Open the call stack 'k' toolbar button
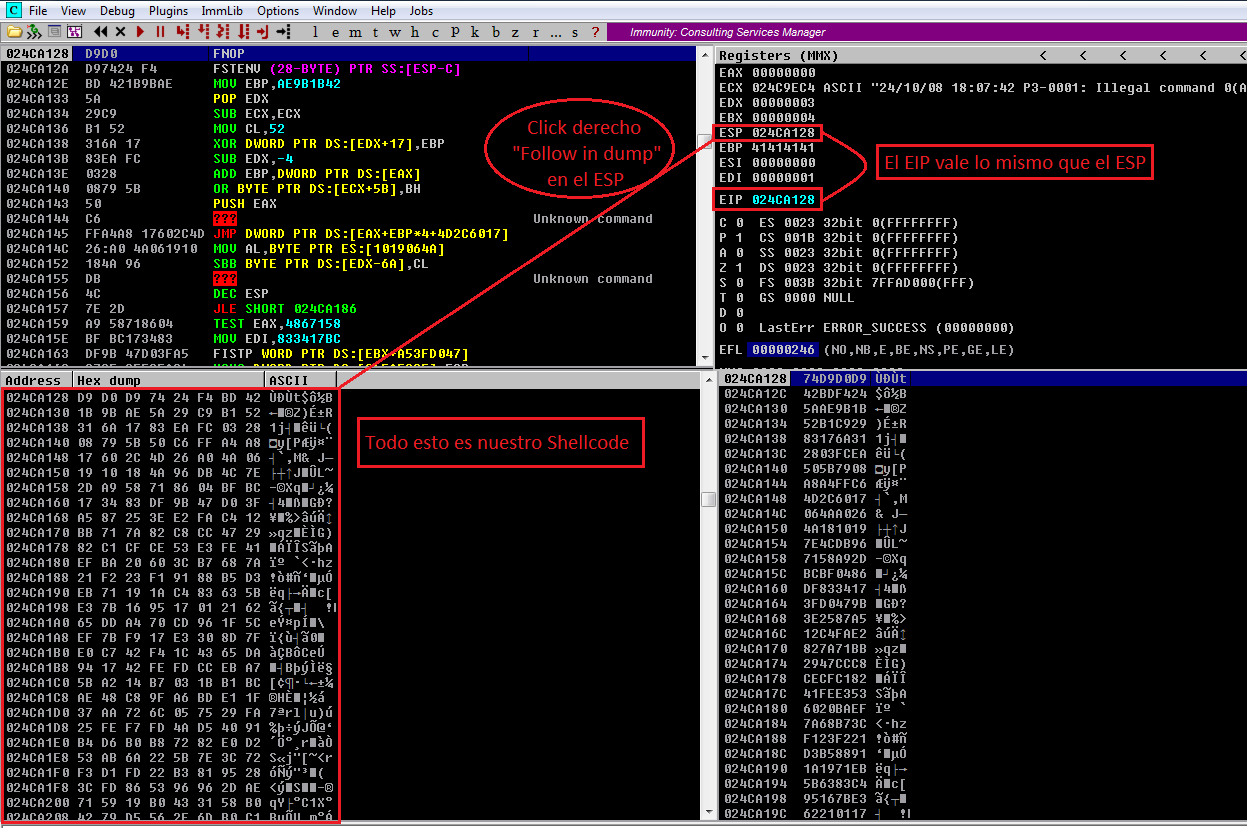This screenshot has width=1247, height=828. (476, 32)
